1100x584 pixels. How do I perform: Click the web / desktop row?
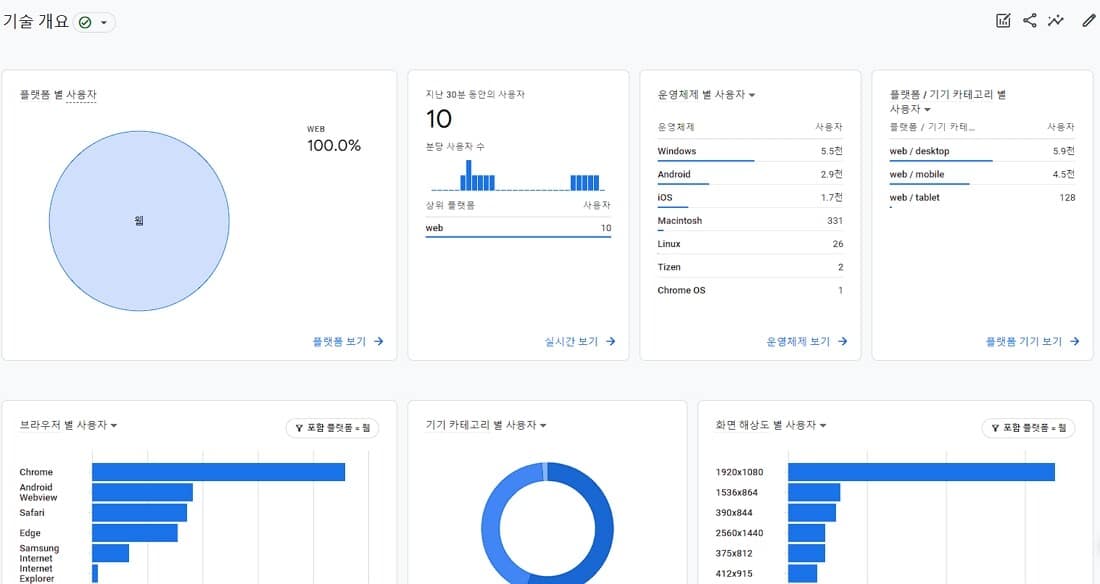click(x=982, y=151)
